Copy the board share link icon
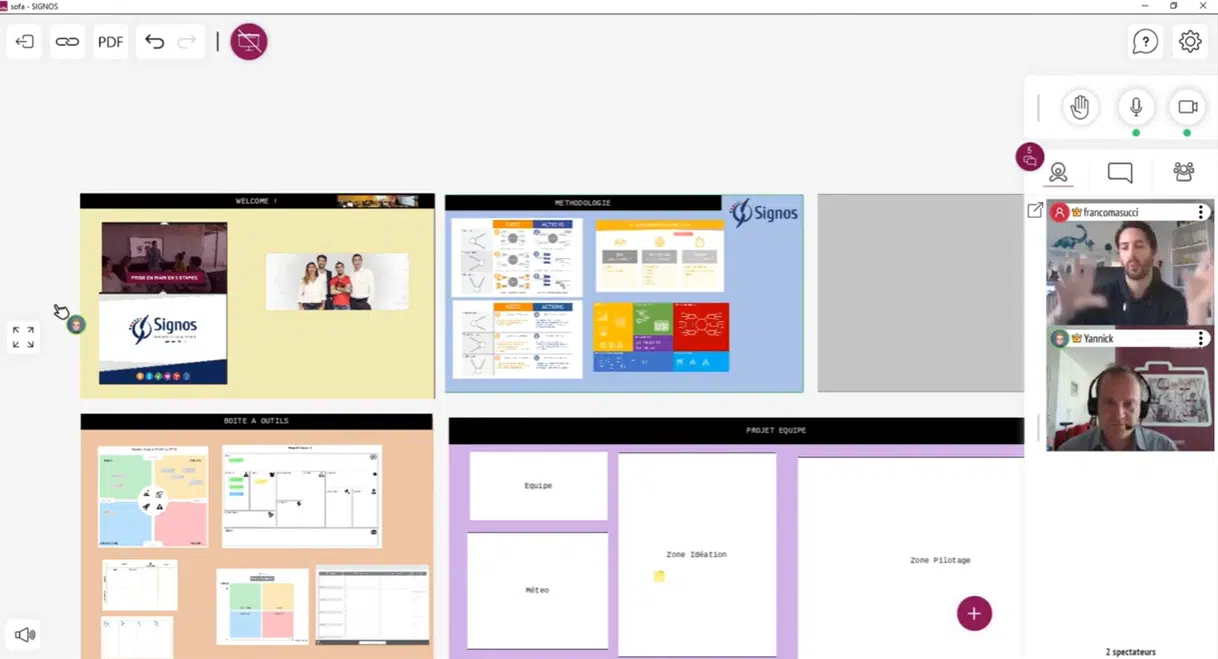1218x659 pixels. pos(67,42)
